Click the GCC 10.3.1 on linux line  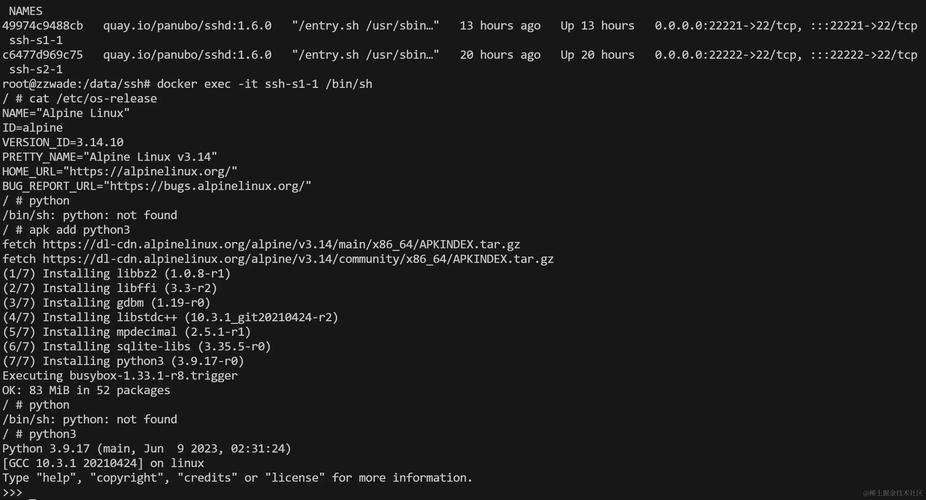[103, 464]
